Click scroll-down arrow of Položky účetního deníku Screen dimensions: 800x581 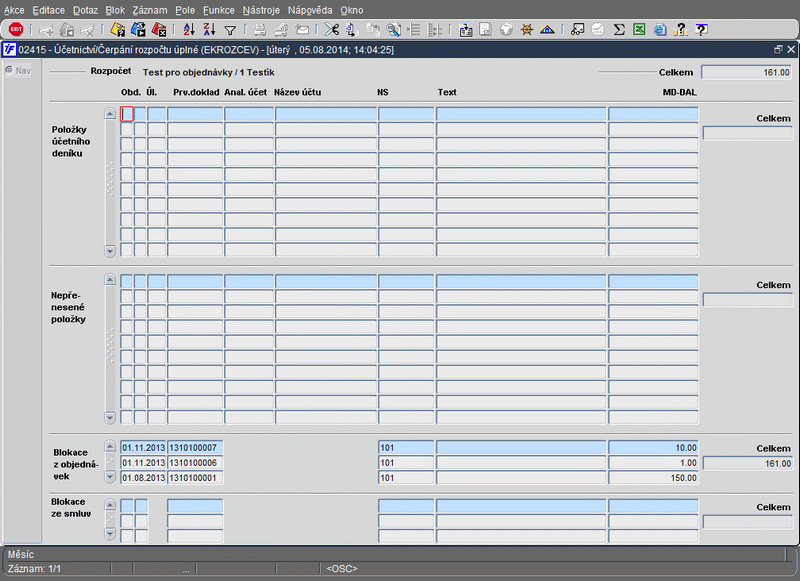(110, 250)
